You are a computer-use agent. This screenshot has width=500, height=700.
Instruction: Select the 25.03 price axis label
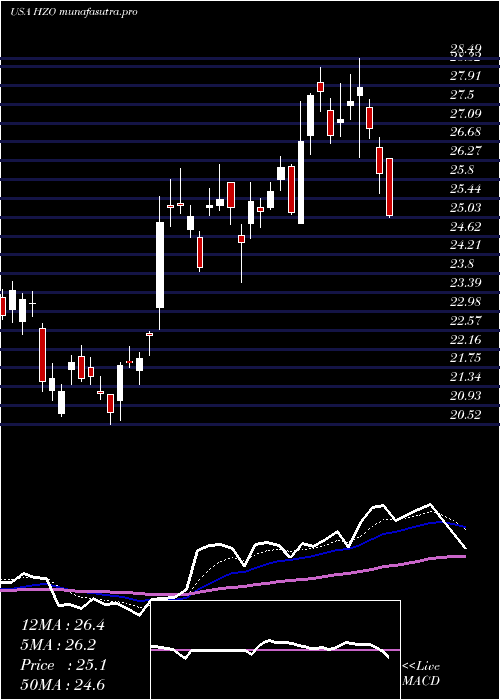tap(466, 208)
